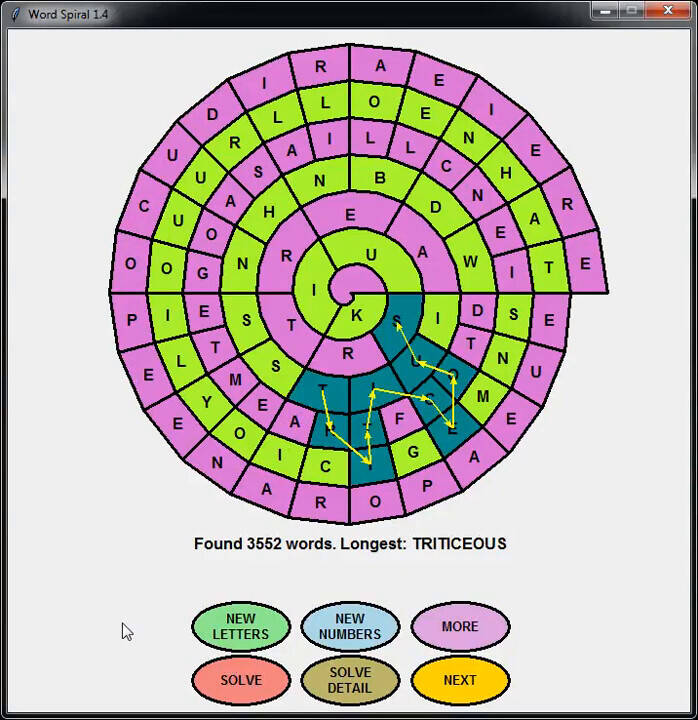Select the green B letter tile
This screenshot has height=720, width=698.
(x=380, y=179)
